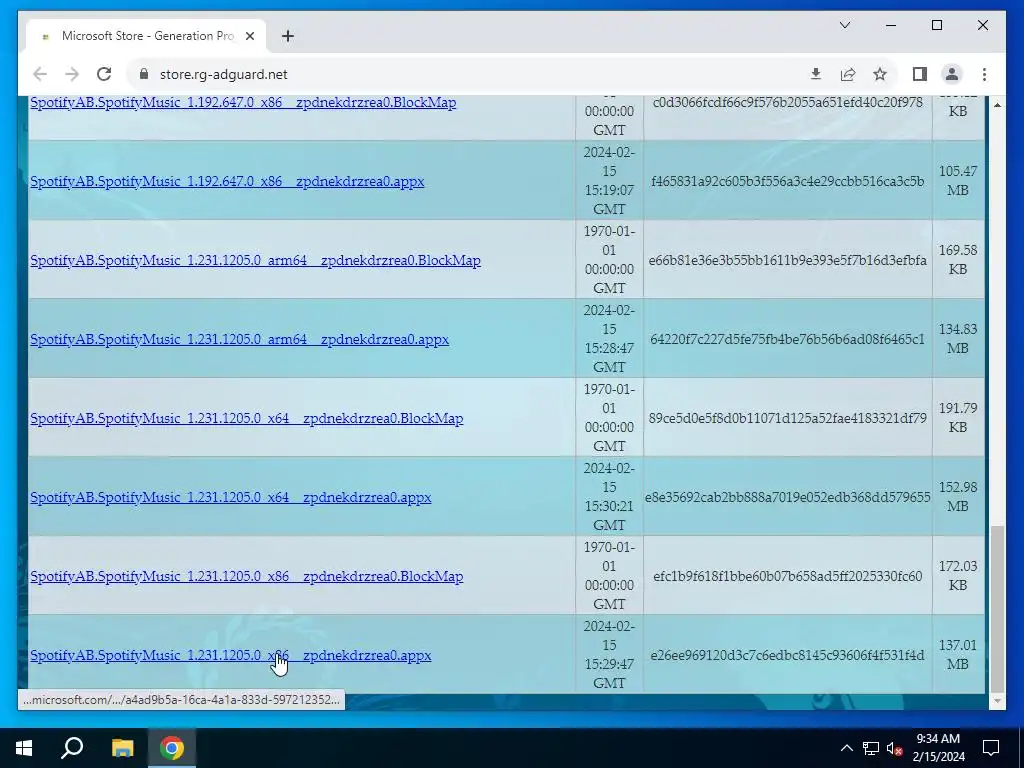Click the date cell 2024-02-15 15:29:47 GMT
This screenshot has width=1024, height=768.
tap(609, 655)
